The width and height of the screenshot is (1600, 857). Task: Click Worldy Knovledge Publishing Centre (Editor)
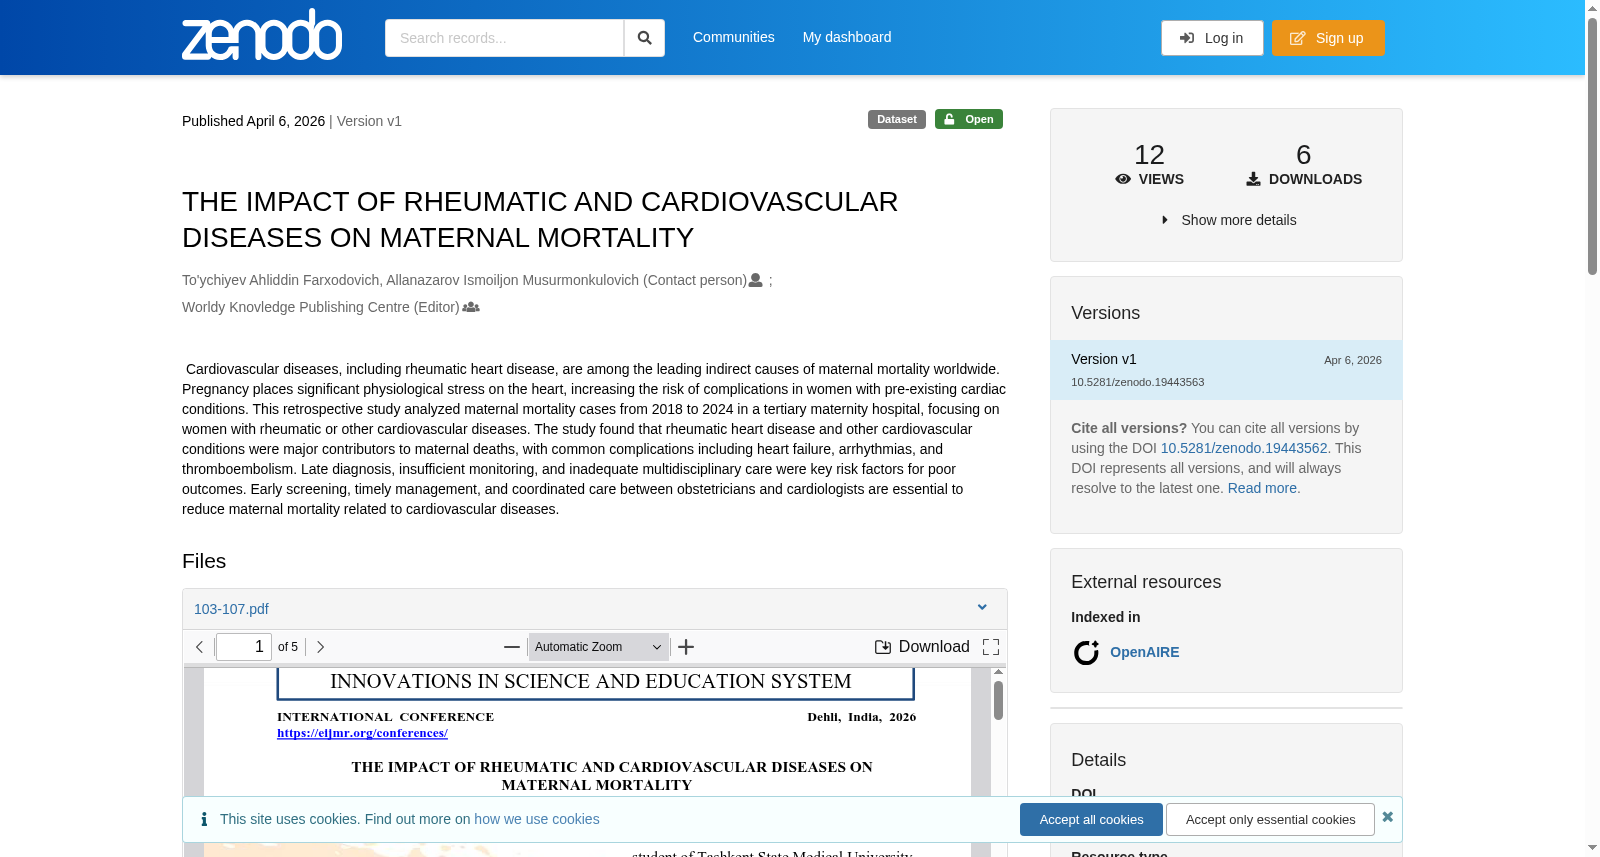click(321, 307)
